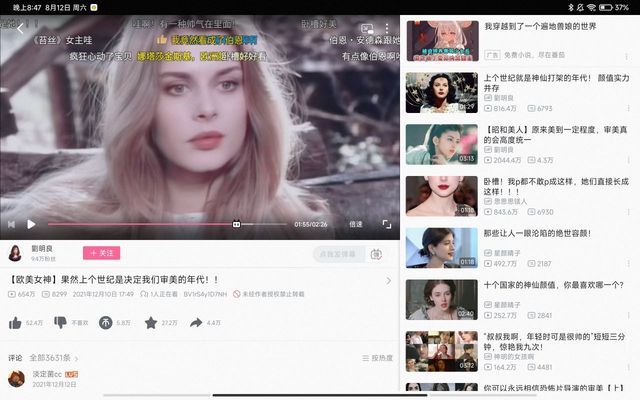Open the ad title 我穿越到了一个遍地兽娘的世界
The image size is (640, 400).
click(540, 27)
